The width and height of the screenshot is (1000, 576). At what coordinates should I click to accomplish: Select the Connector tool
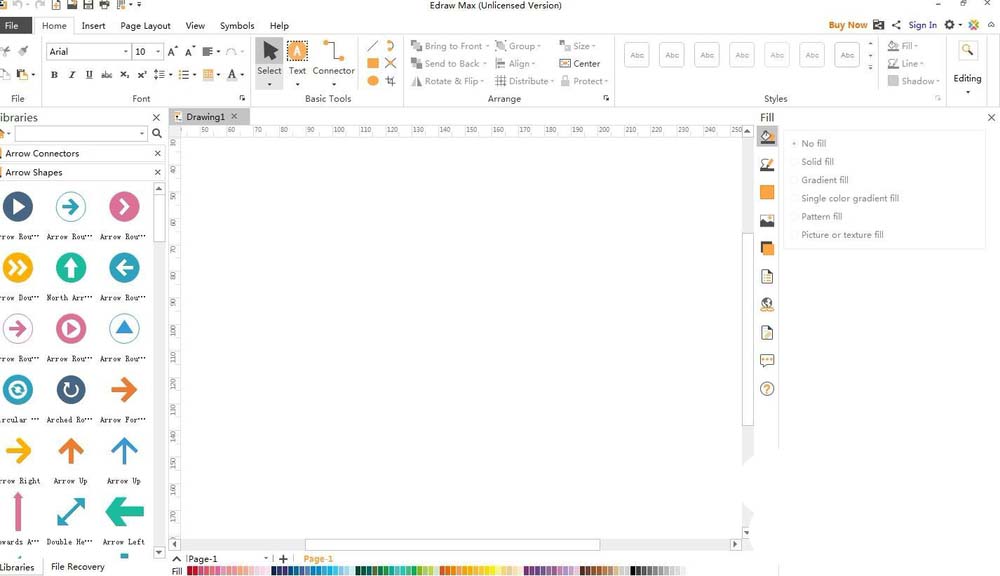(333, 58)
